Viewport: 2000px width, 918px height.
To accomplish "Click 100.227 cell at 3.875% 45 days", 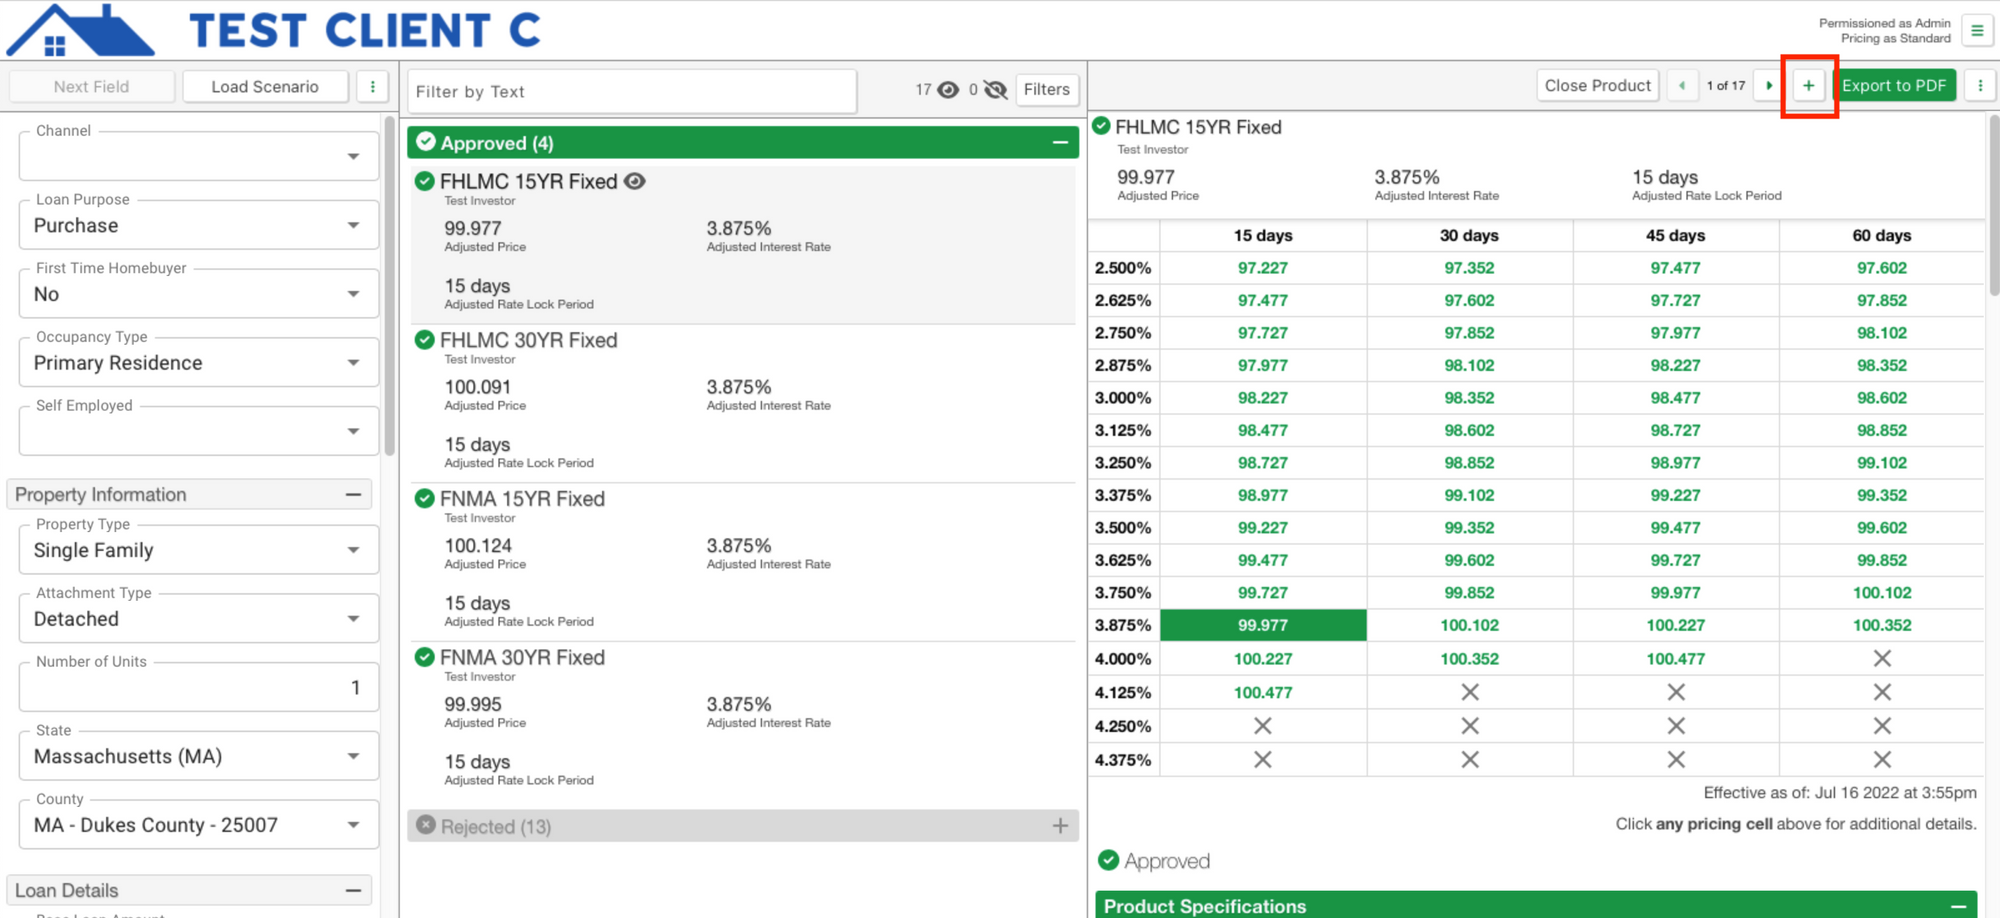I will pyautogui.click(x=1676, y=625).
